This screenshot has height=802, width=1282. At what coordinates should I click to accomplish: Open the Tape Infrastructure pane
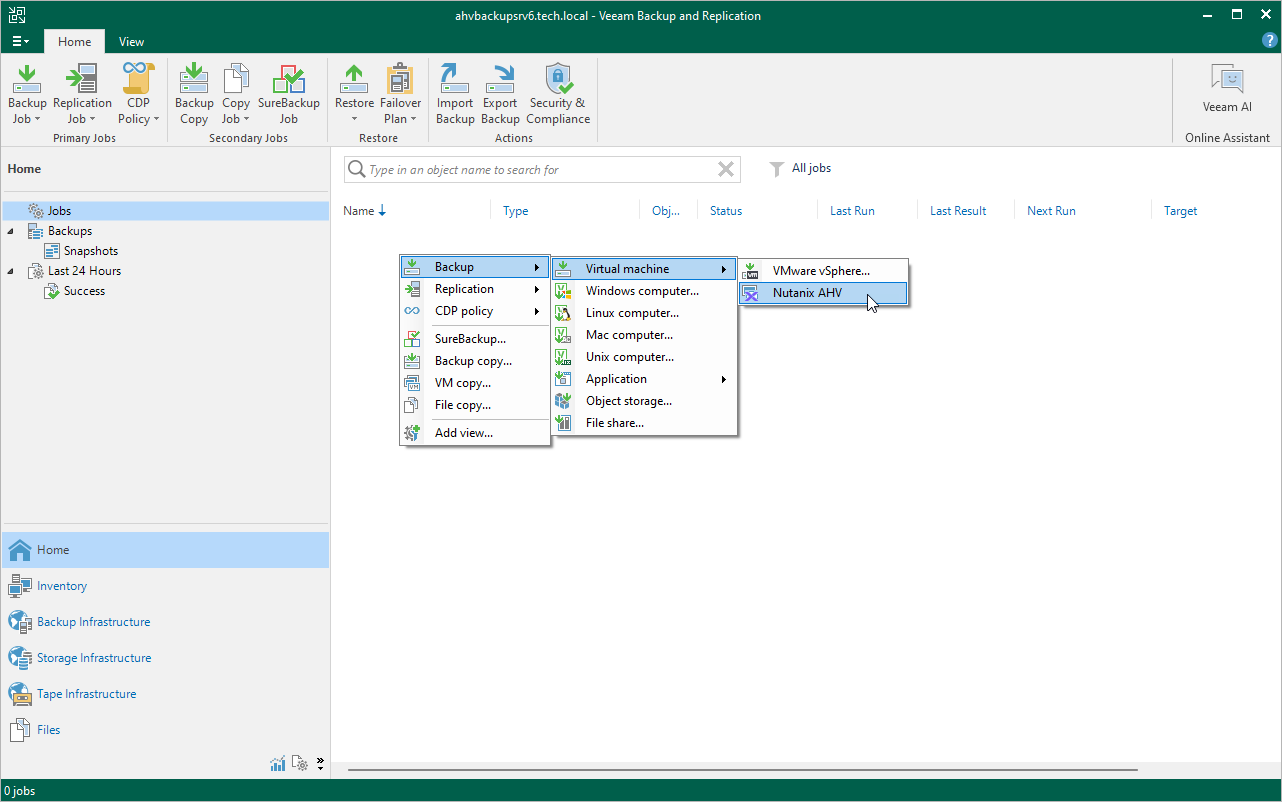coord(165,694)
